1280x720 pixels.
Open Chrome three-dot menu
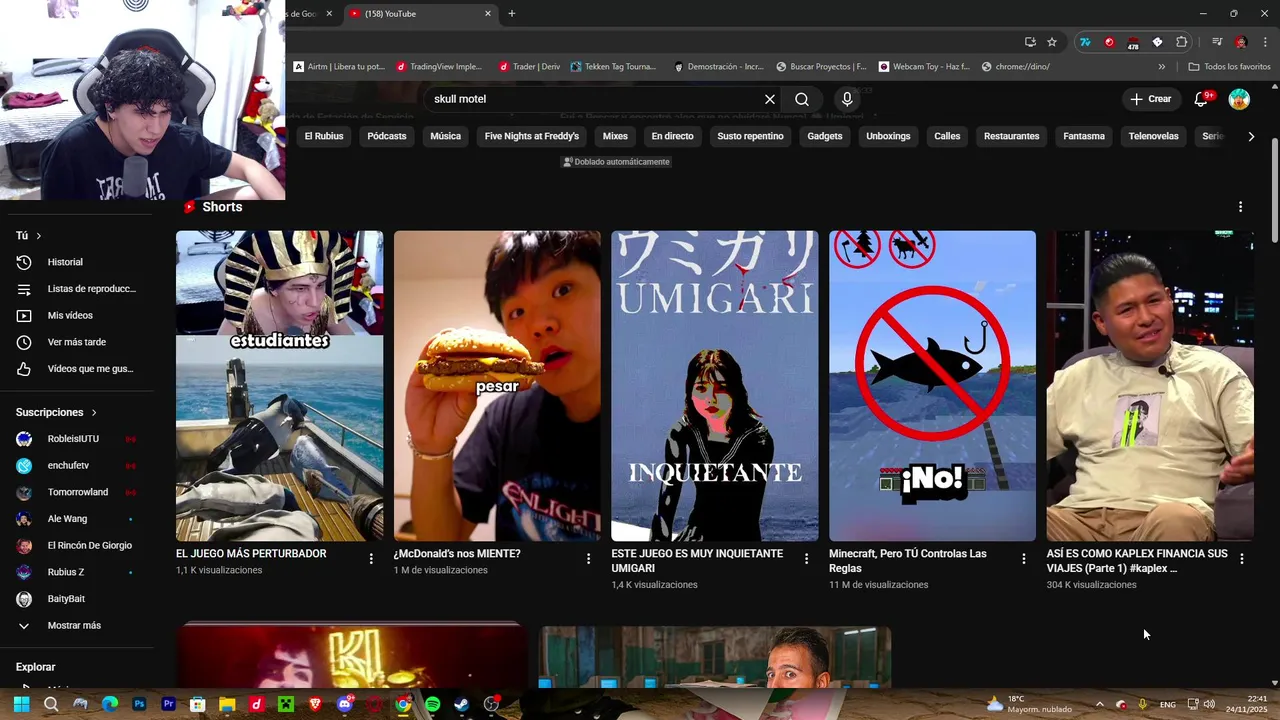coord(1265,42)
